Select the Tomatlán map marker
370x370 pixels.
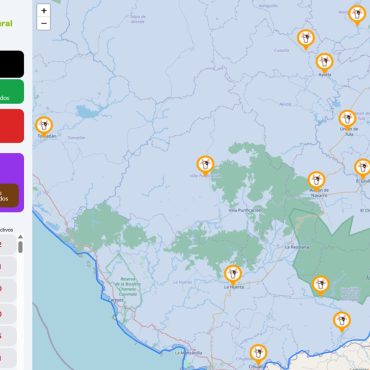point(44,127)
